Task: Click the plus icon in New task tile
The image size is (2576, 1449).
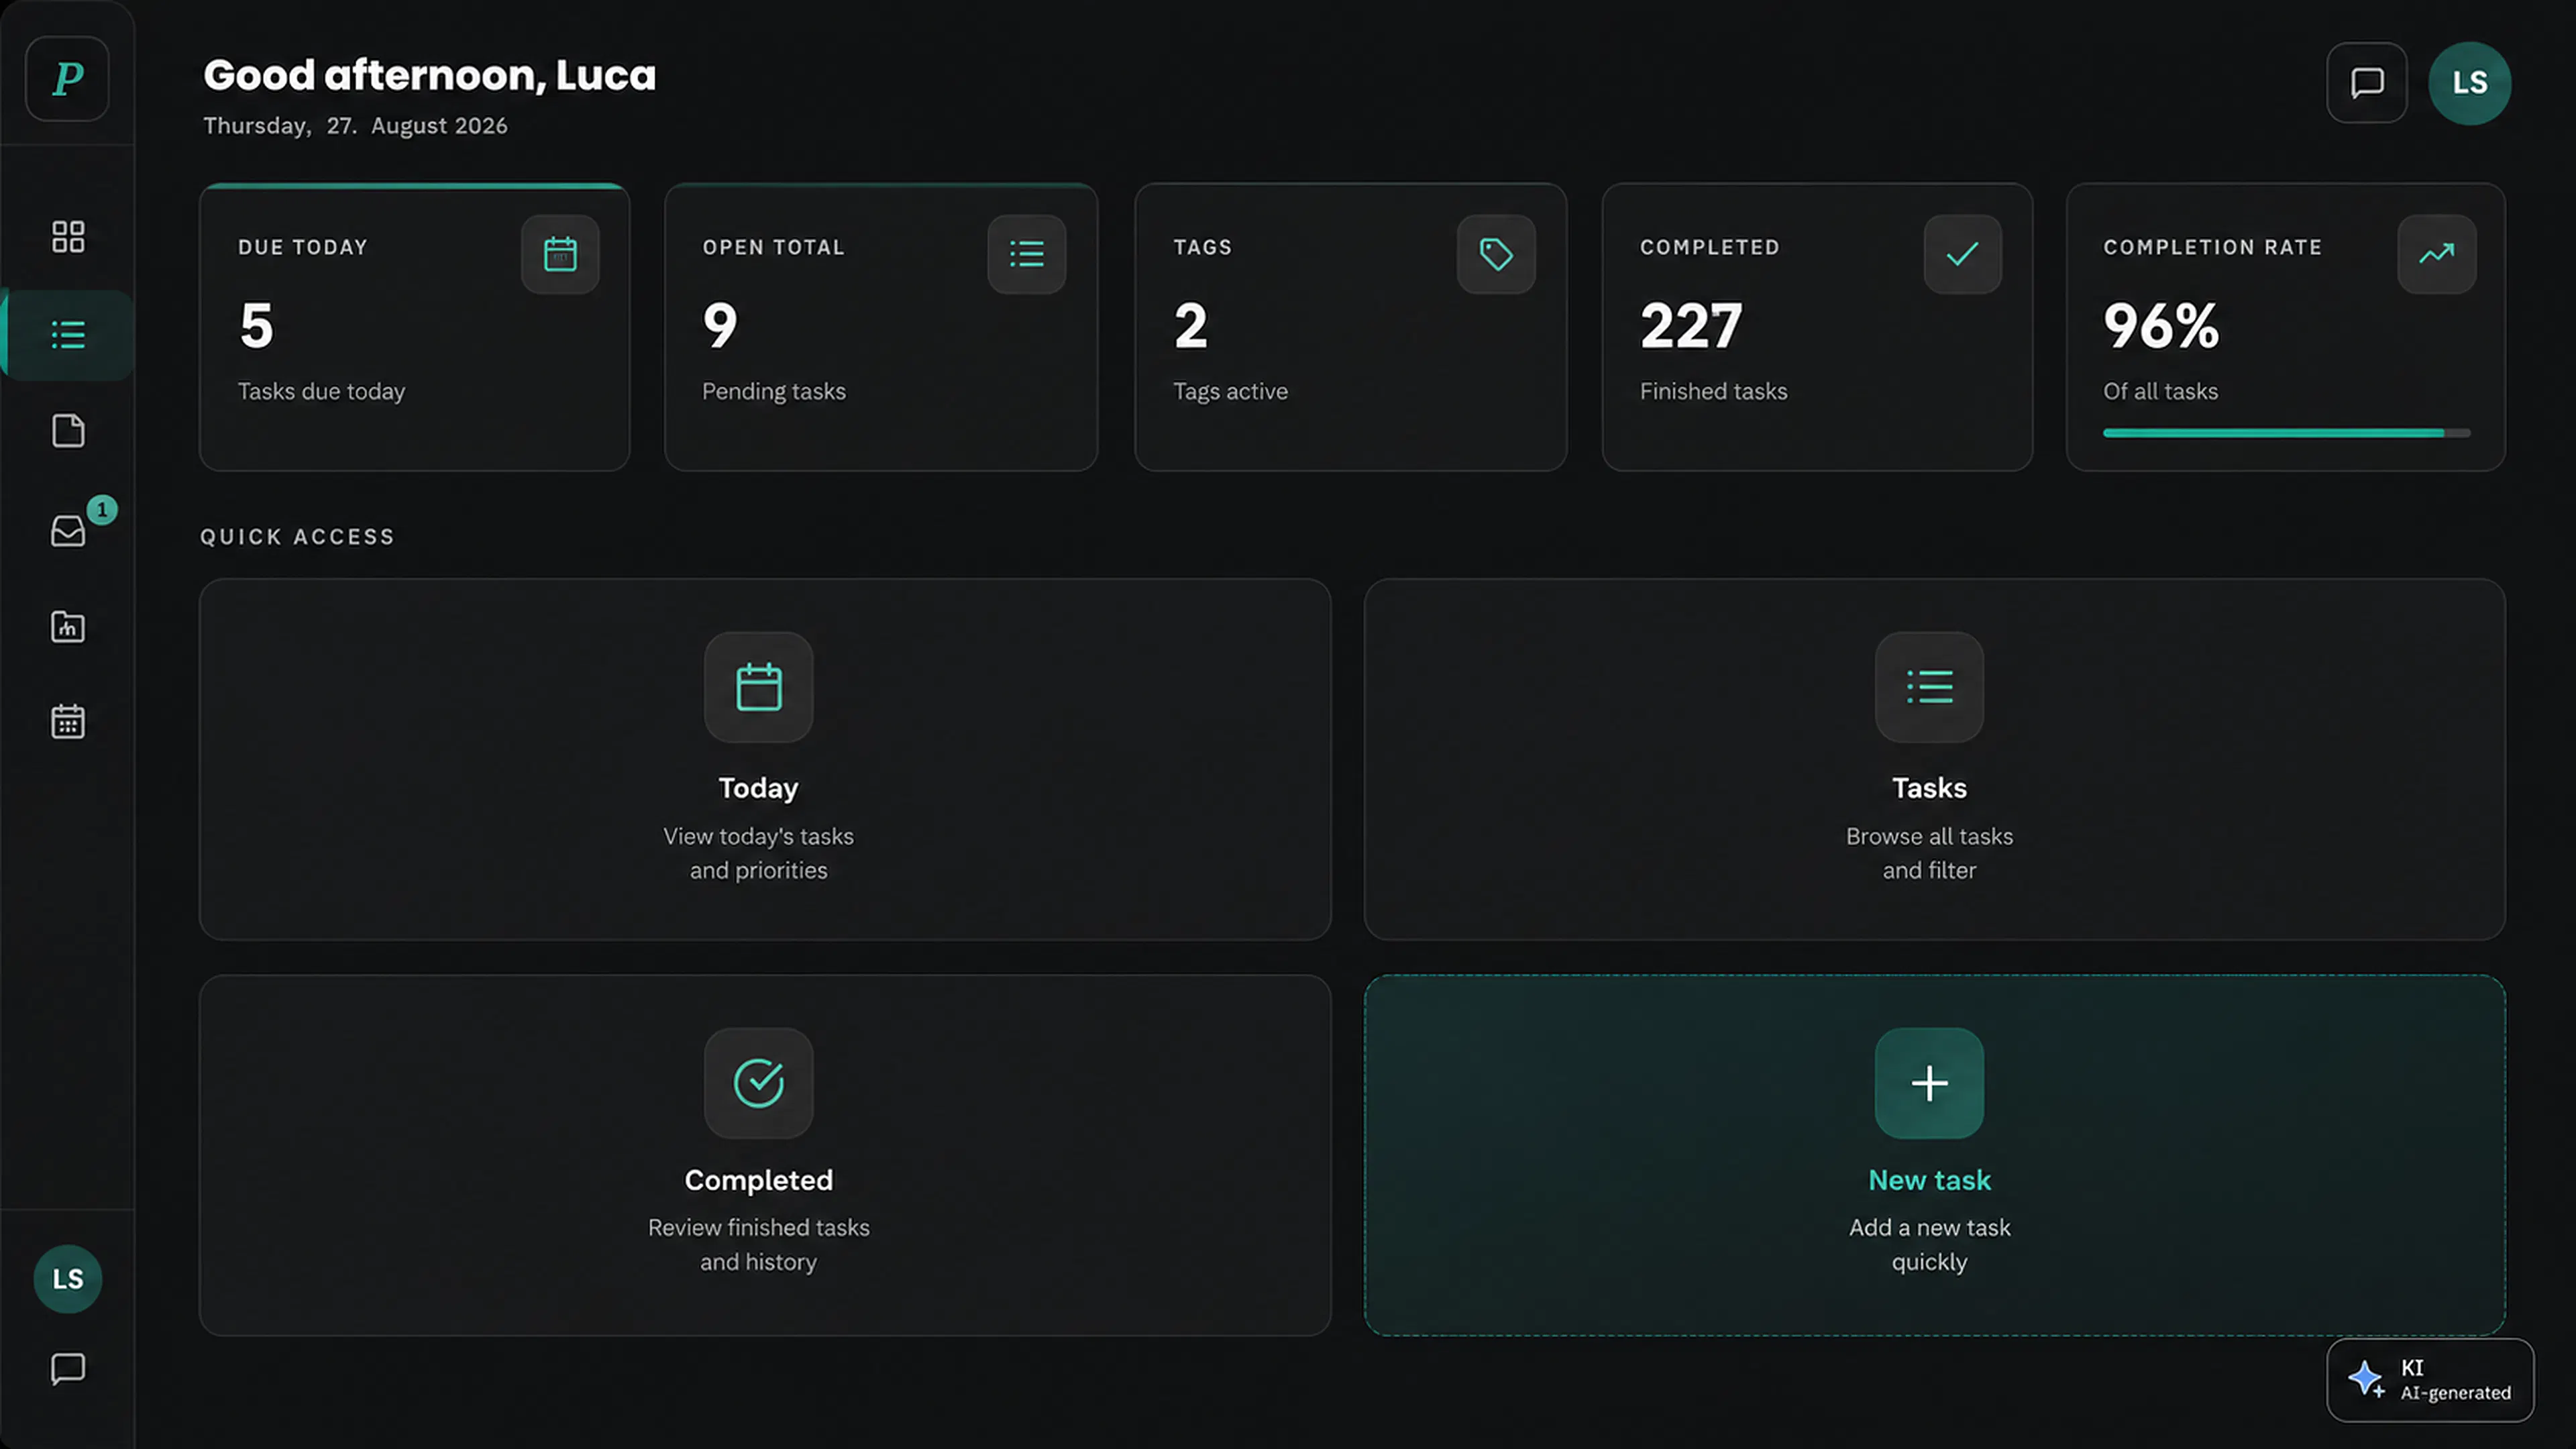Action: tap(1930, 1083)
